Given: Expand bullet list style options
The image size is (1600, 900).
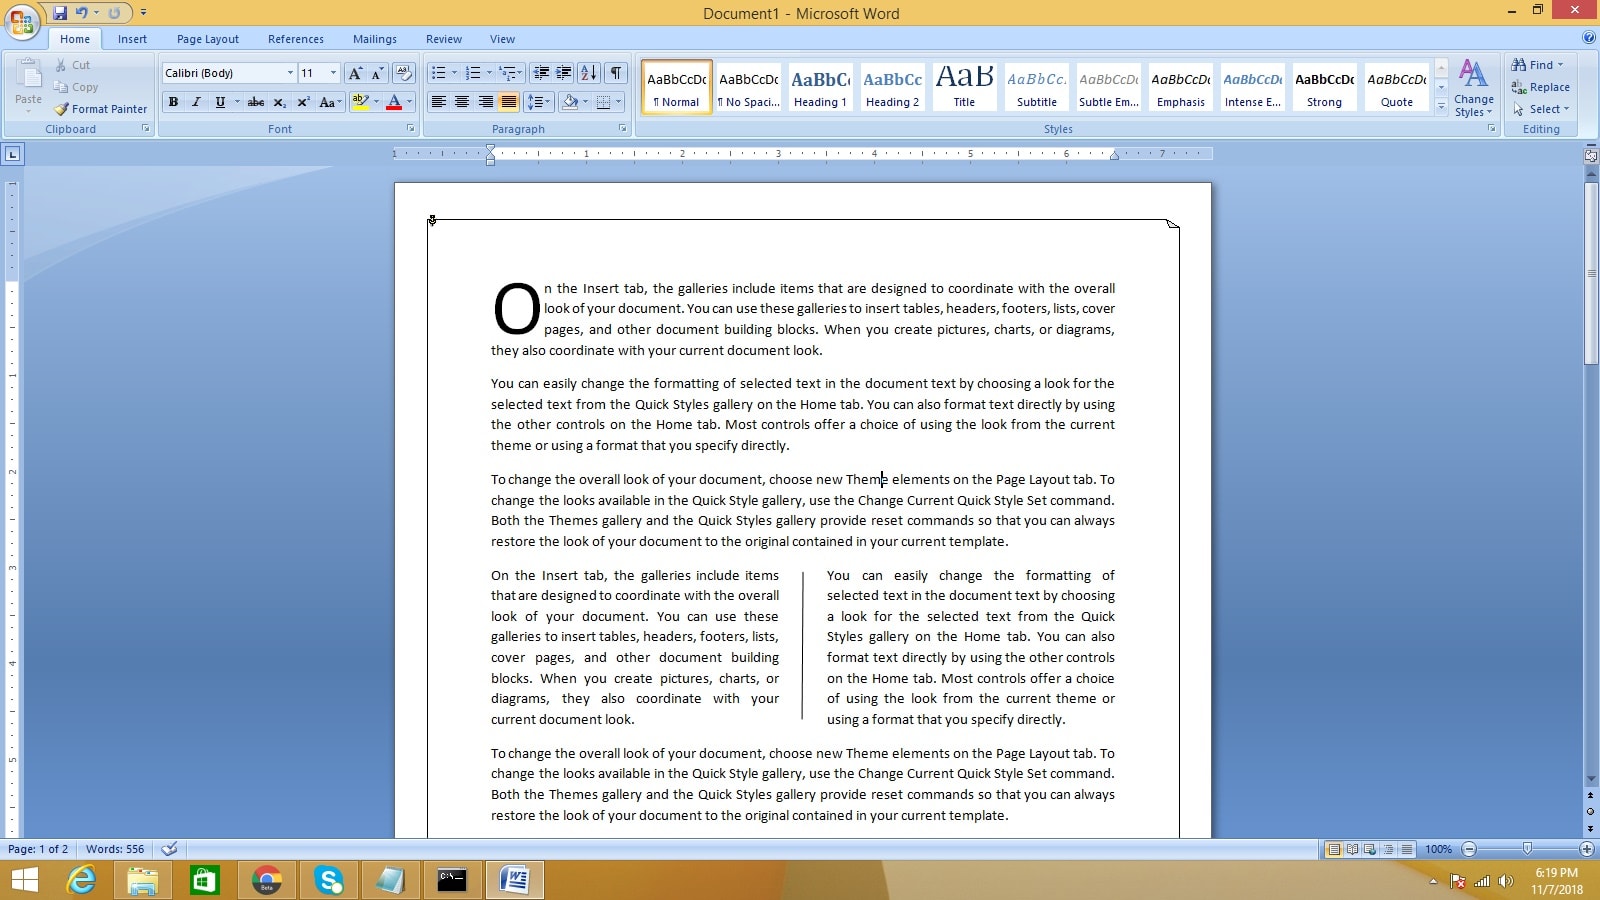Looking at the screenshot, I should [454, 73].
